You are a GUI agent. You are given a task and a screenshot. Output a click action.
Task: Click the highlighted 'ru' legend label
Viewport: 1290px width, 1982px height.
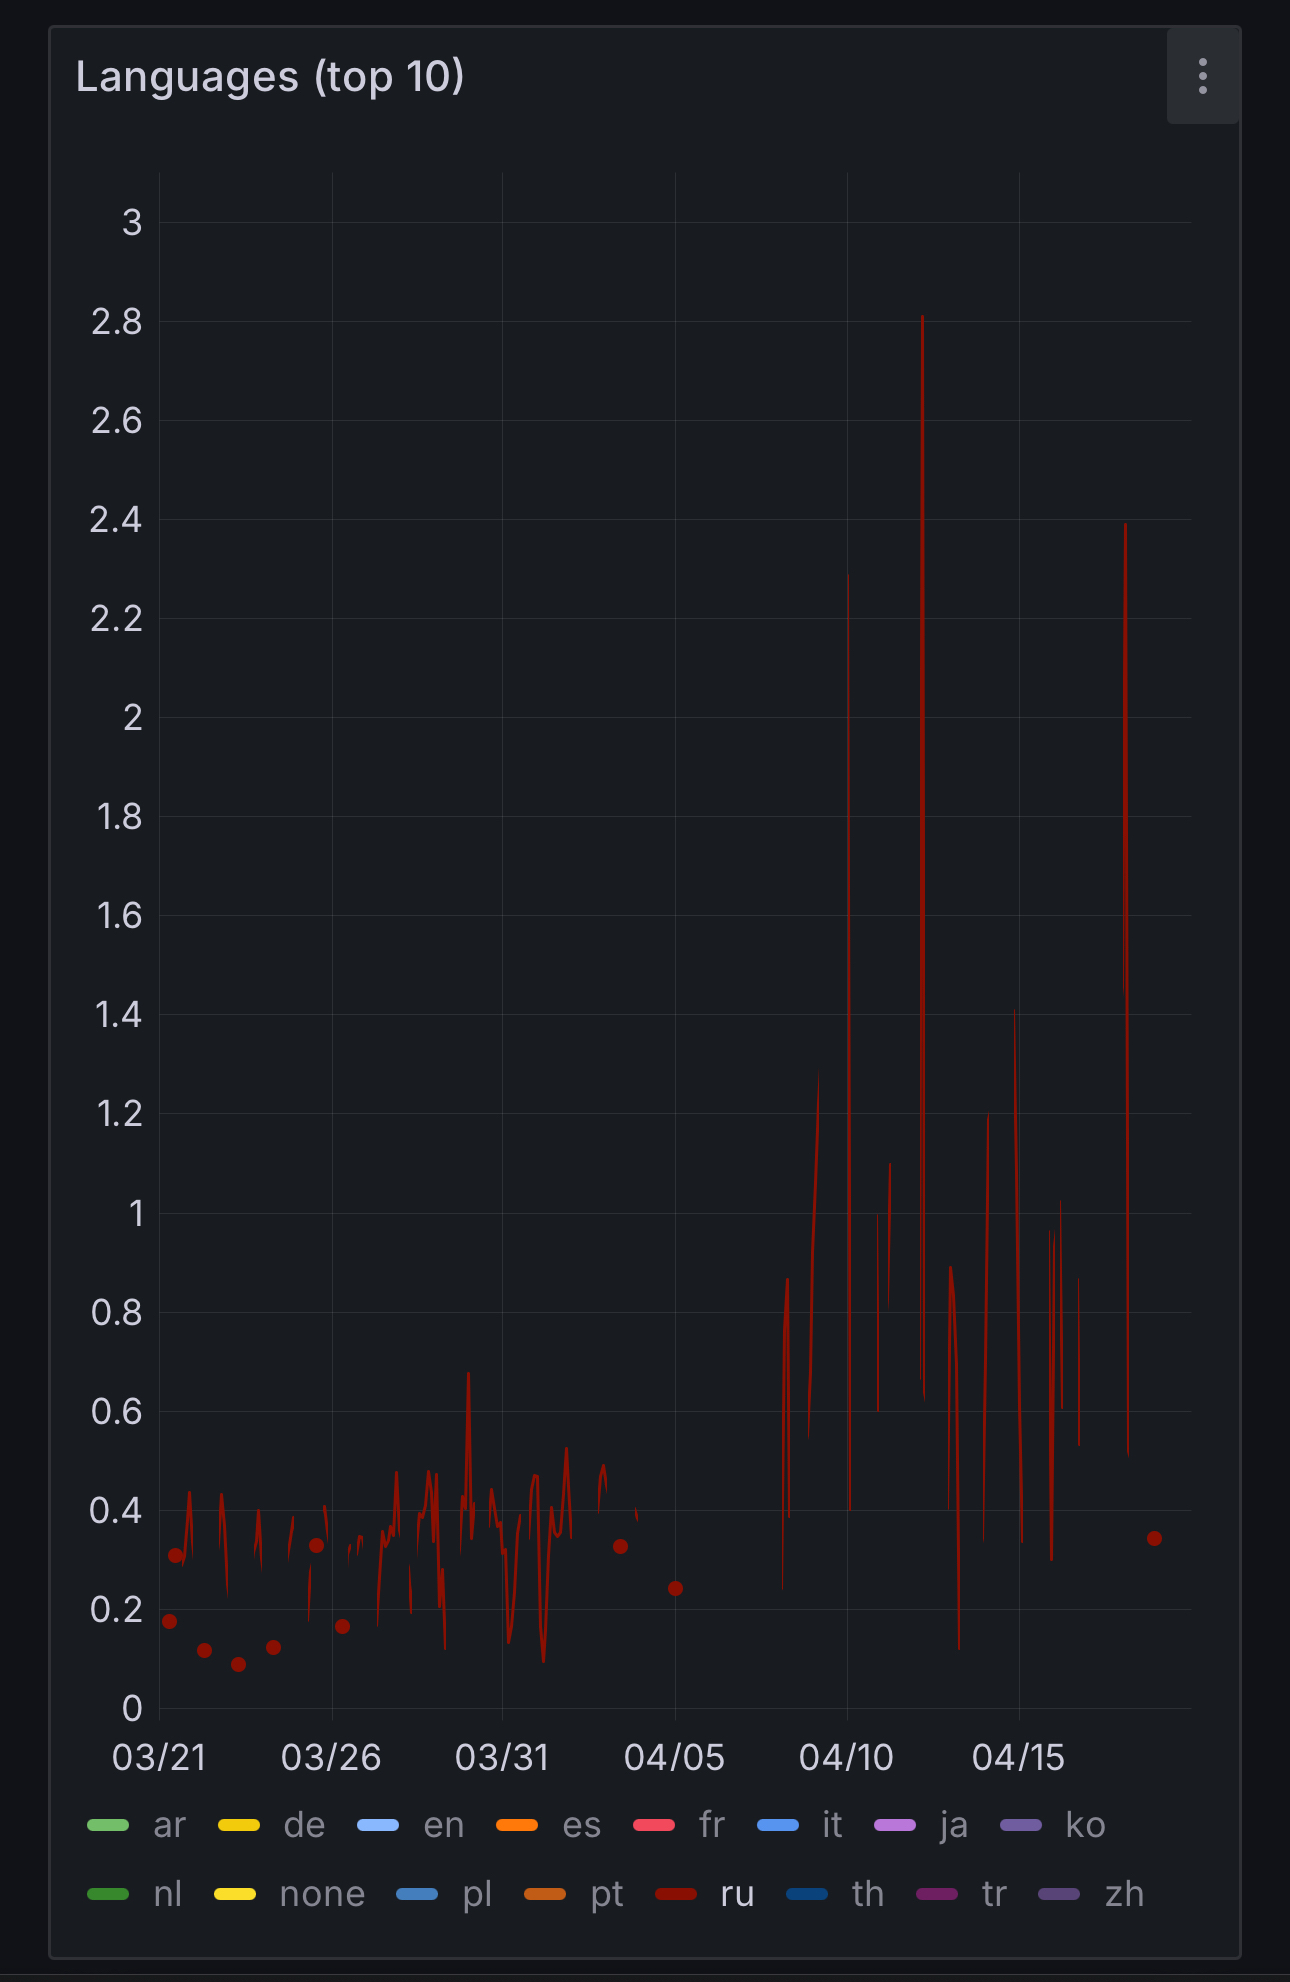point(737,1894)
